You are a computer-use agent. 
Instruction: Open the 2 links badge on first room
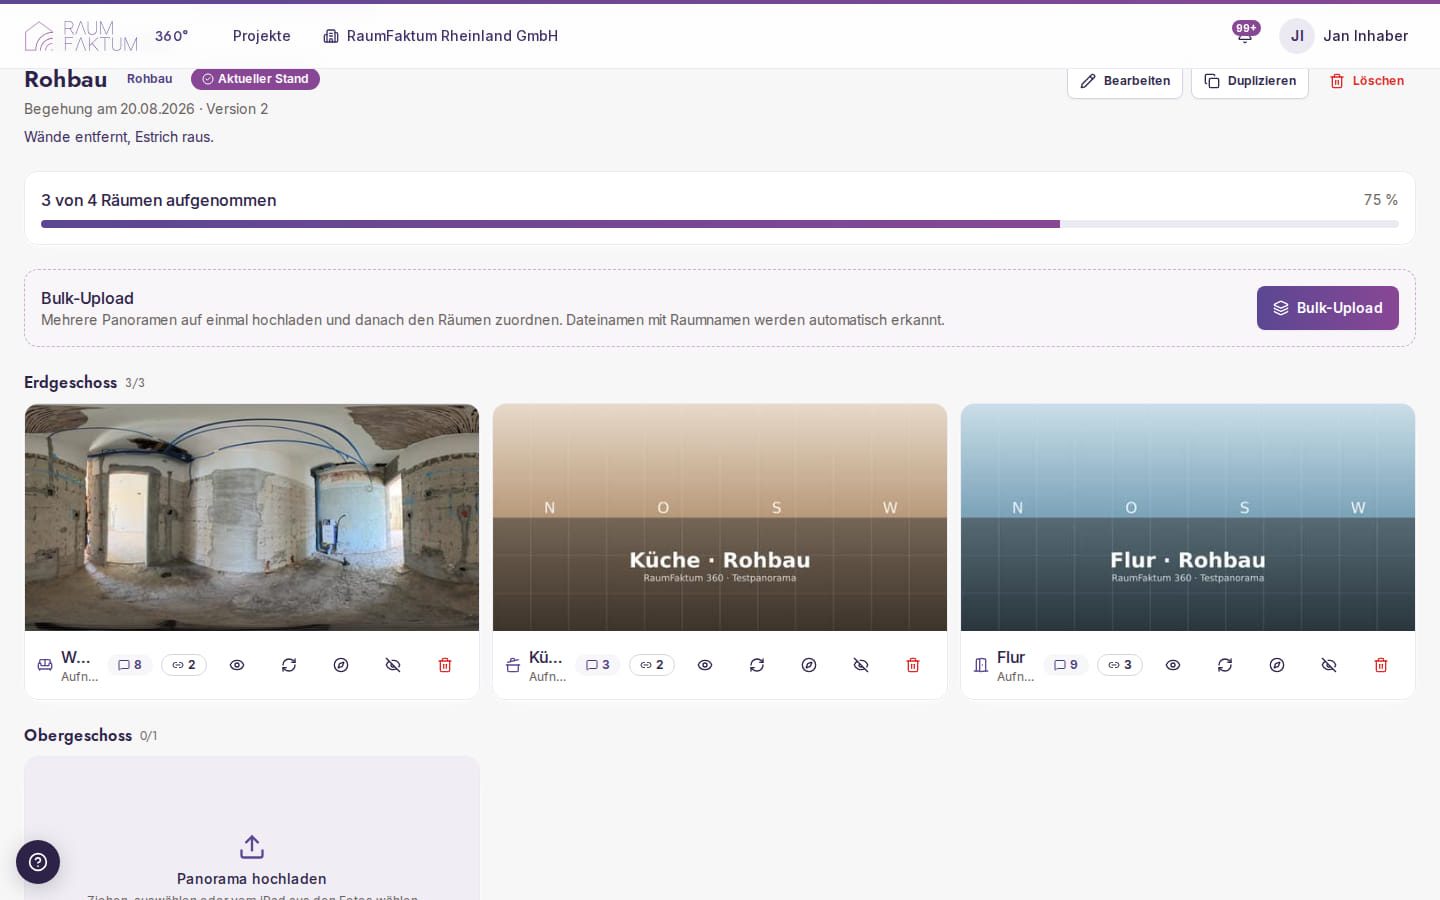coord(184,665)
